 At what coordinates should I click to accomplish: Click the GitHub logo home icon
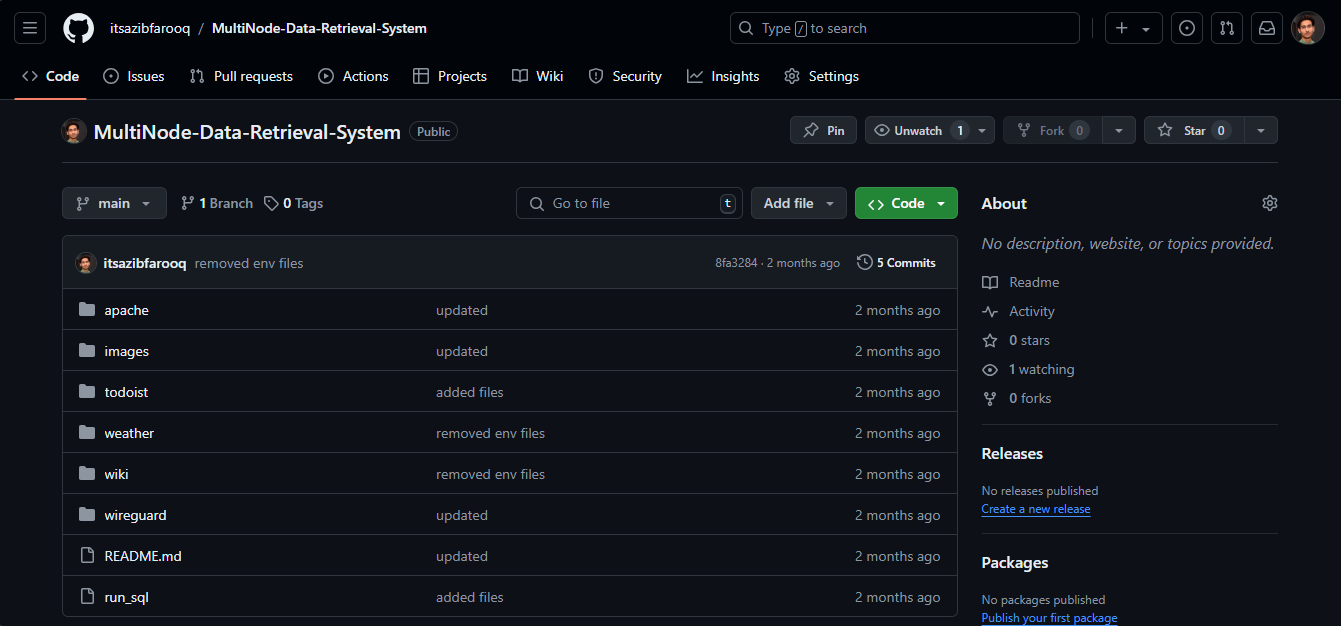[x=78, y=28]
